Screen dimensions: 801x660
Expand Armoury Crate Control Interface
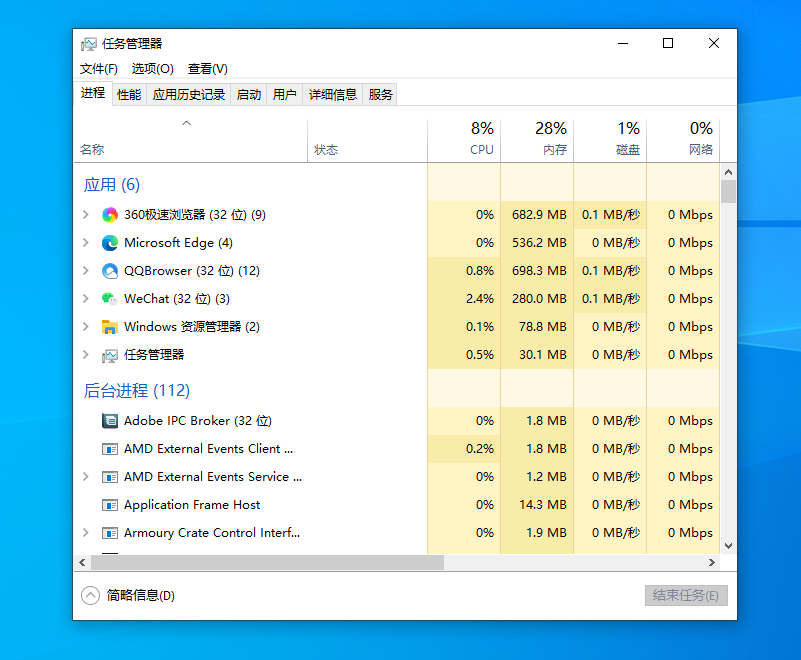pos(86,533)
